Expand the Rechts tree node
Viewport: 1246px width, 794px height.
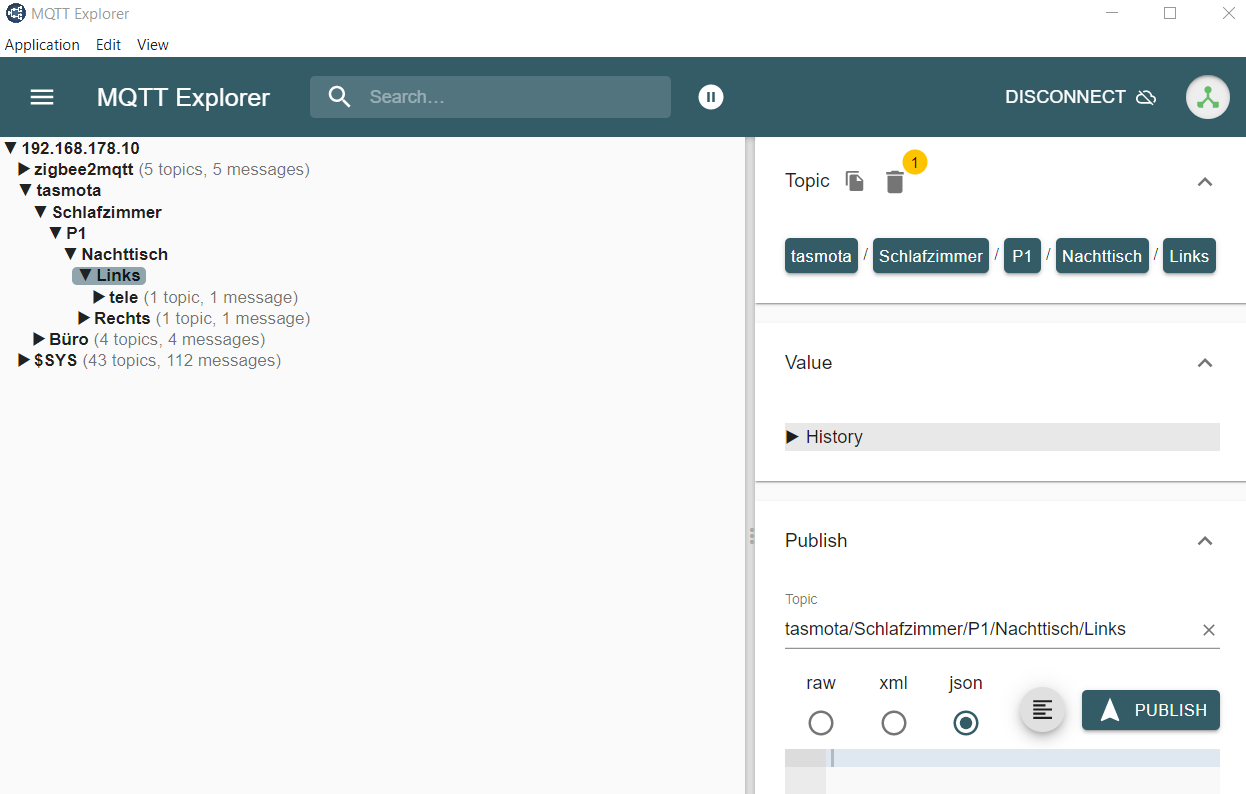coord(84,318)
